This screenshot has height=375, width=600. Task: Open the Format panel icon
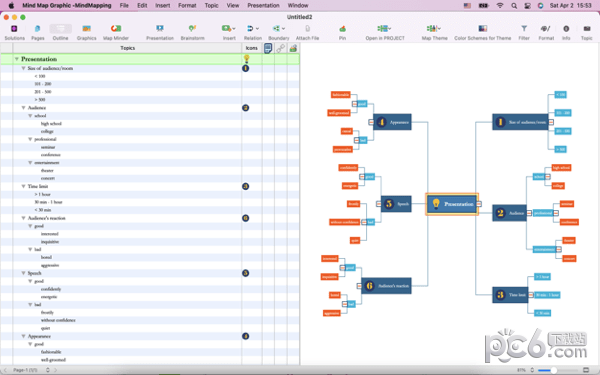click(x=546, y=29)
